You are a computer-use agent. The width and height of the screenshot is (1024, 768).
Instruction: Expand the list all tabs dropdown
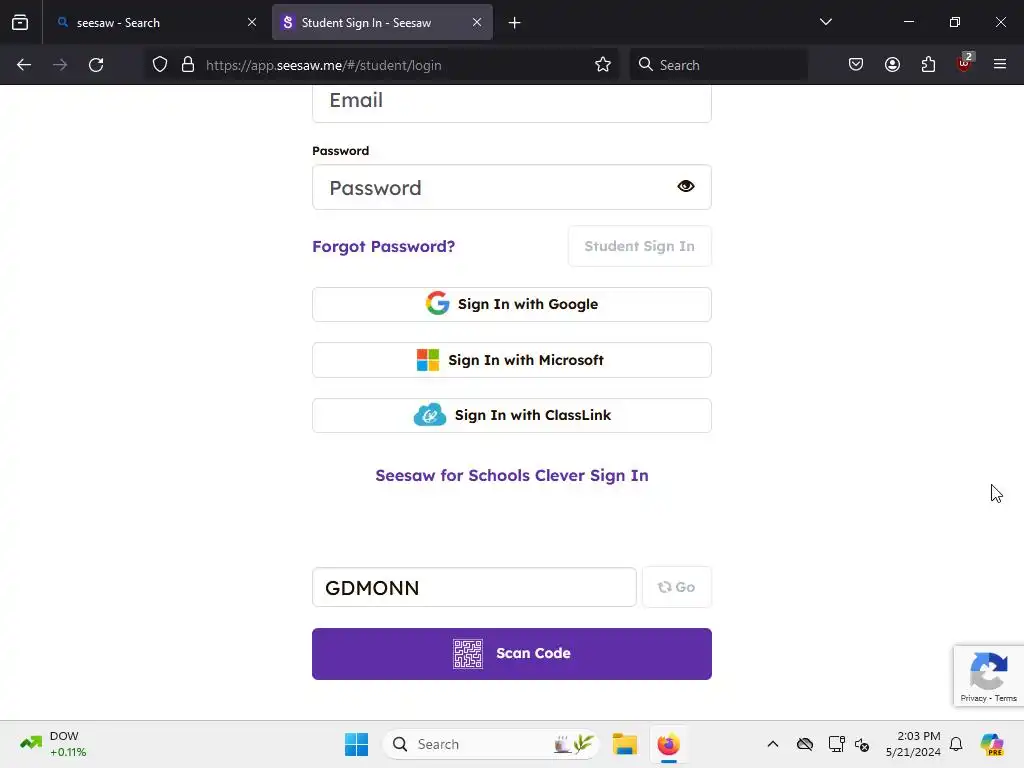(x=825, y=22)
